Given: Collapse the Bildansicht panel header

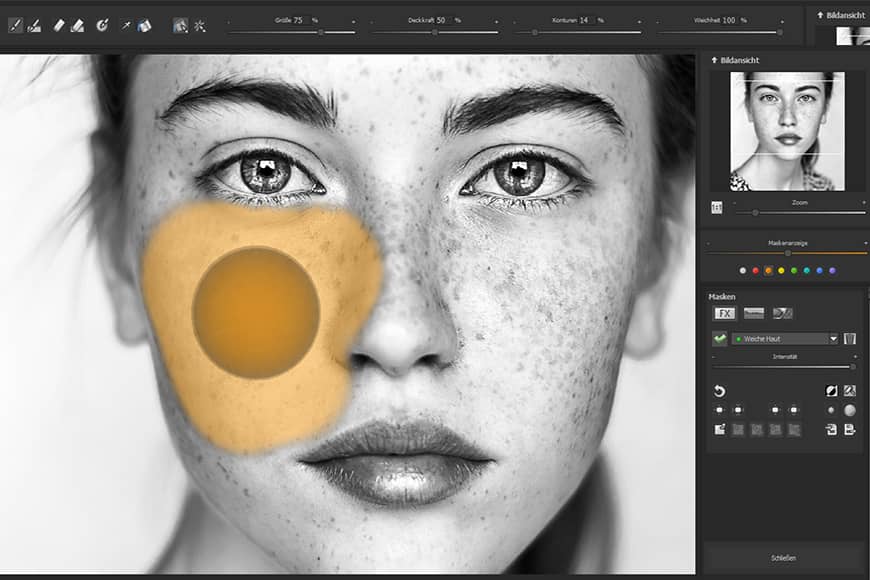Looking at the screenshot, I should pos(735,60).
